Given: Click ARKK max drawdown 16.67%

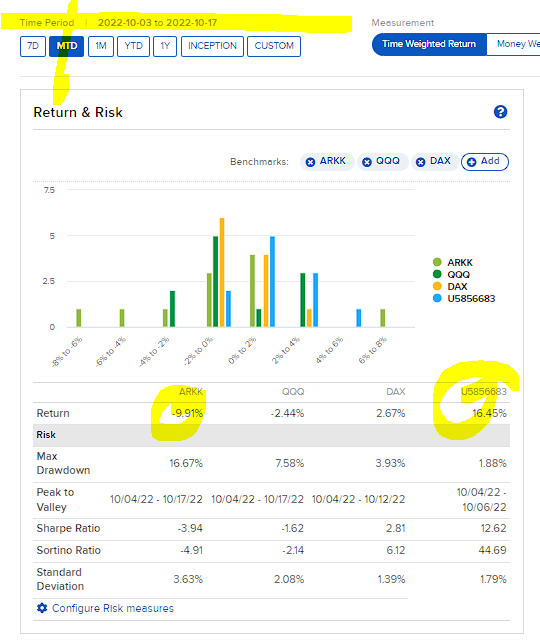Looking at the screenshot, I should [186, 463].
